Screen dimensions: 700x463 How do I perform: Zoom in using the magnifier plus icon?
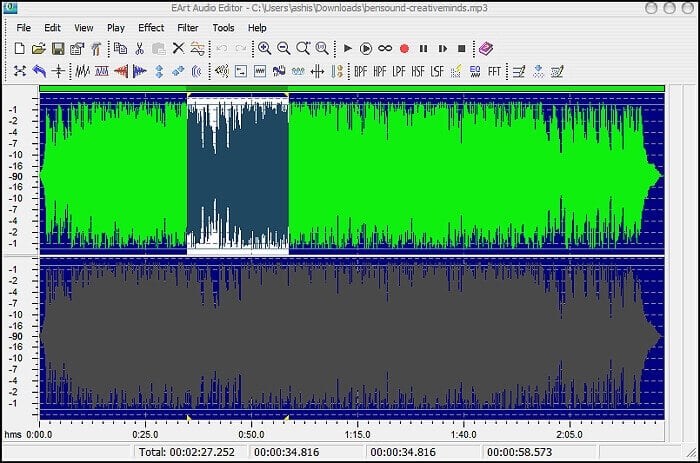click(x=264, y=48)
